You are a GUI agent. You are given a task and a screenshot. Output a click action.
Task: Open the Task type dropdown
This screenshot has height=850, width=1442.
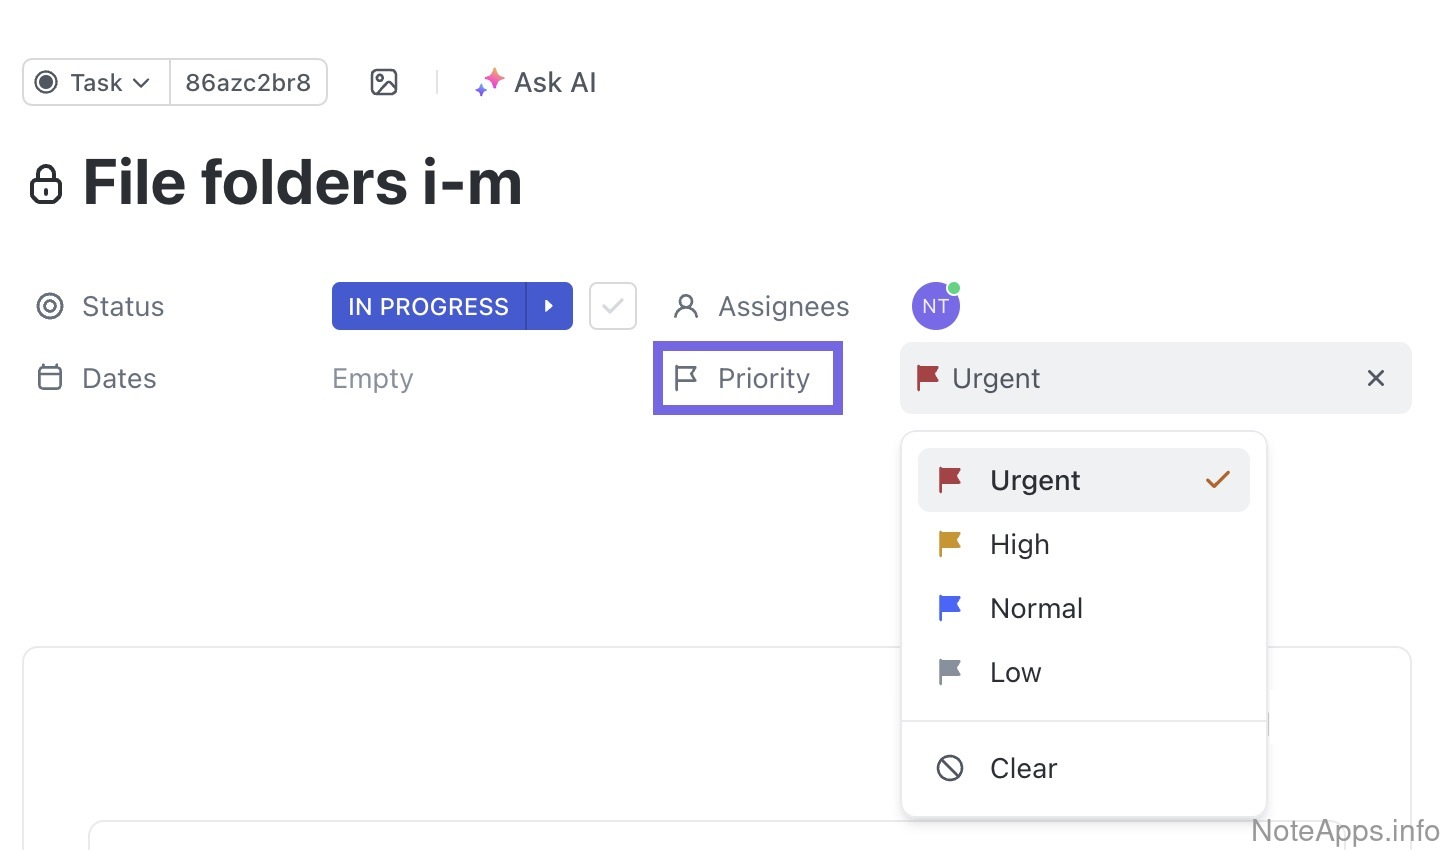click(x=97, y=82)
